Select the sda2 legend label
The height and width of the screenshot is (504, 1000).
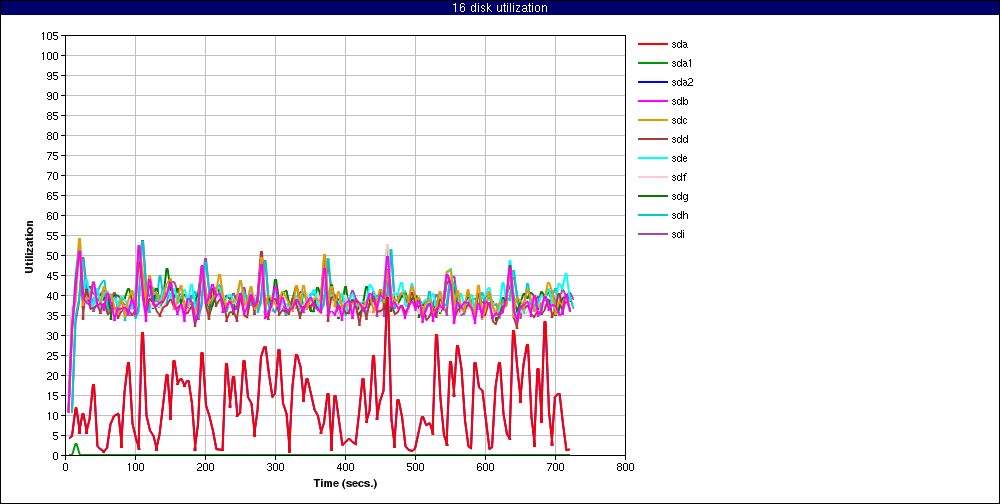(682, 82)
